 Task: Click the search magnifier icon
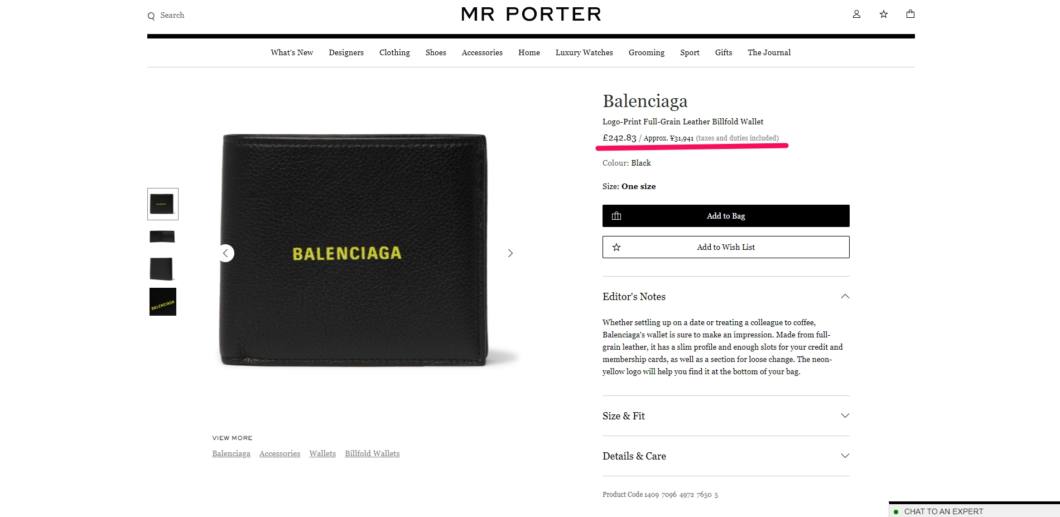(151, 16)
